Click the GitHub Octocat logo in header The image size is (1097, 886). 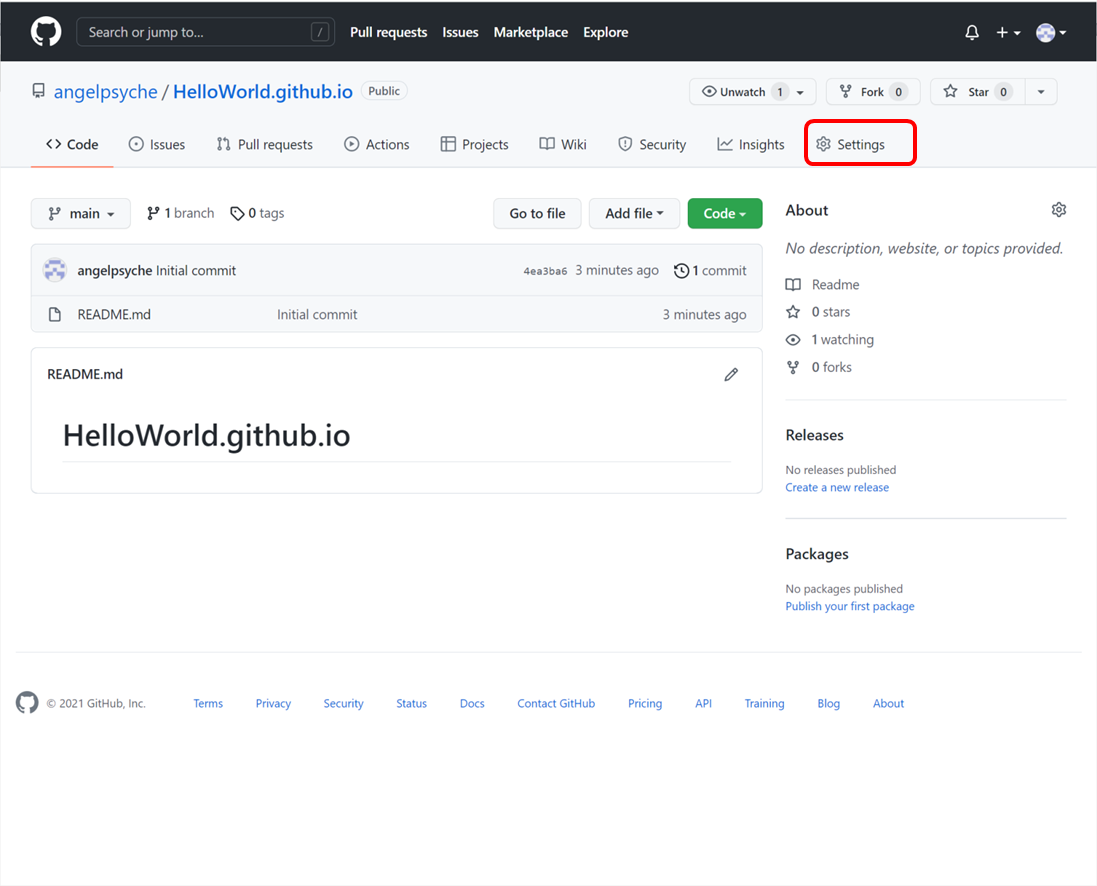46,32
